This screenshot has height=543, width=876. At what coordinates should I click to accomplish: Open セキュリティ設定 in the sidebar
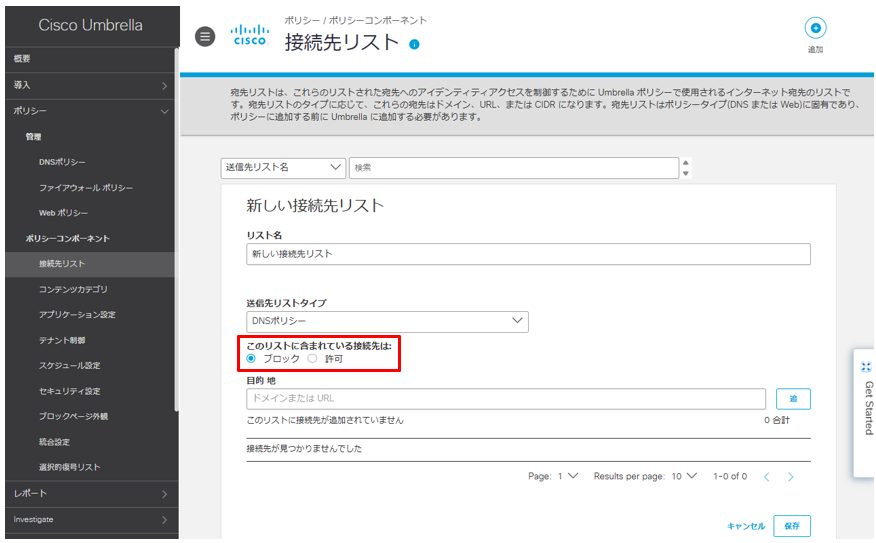69,391
